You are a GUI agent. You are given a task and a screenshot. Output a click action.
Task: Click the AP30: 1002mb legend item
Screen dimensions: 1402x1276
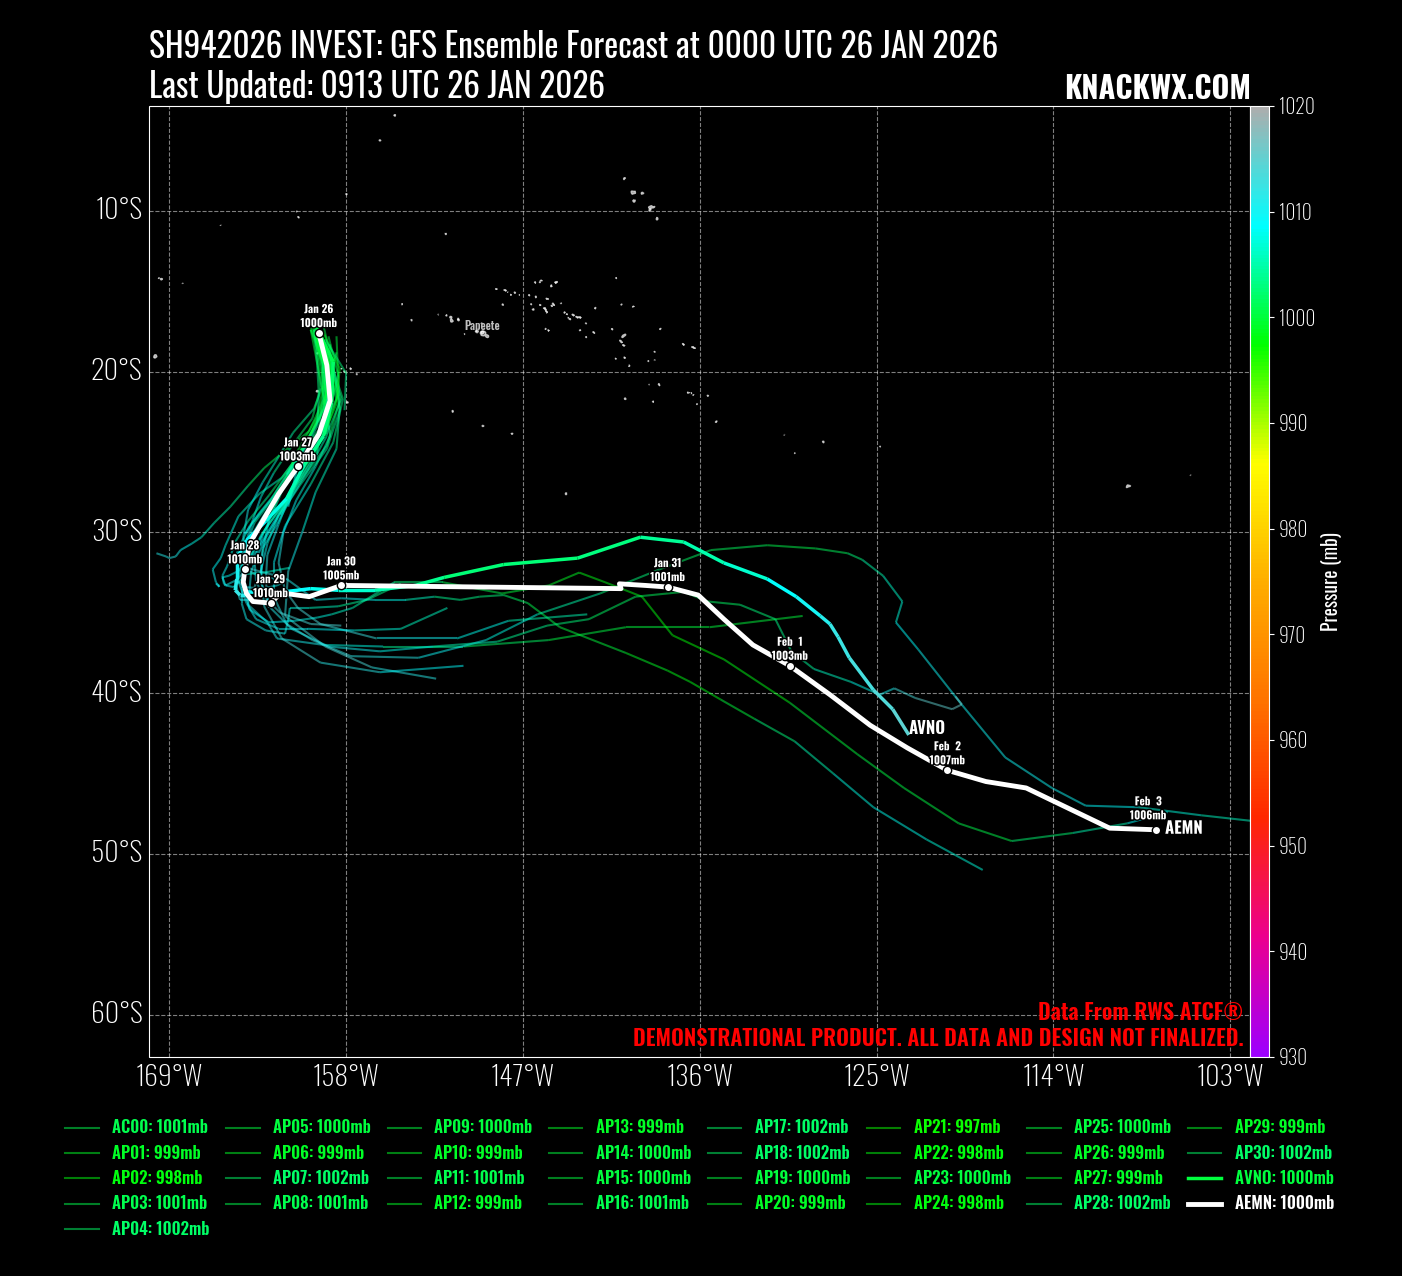(1283, 1153)
